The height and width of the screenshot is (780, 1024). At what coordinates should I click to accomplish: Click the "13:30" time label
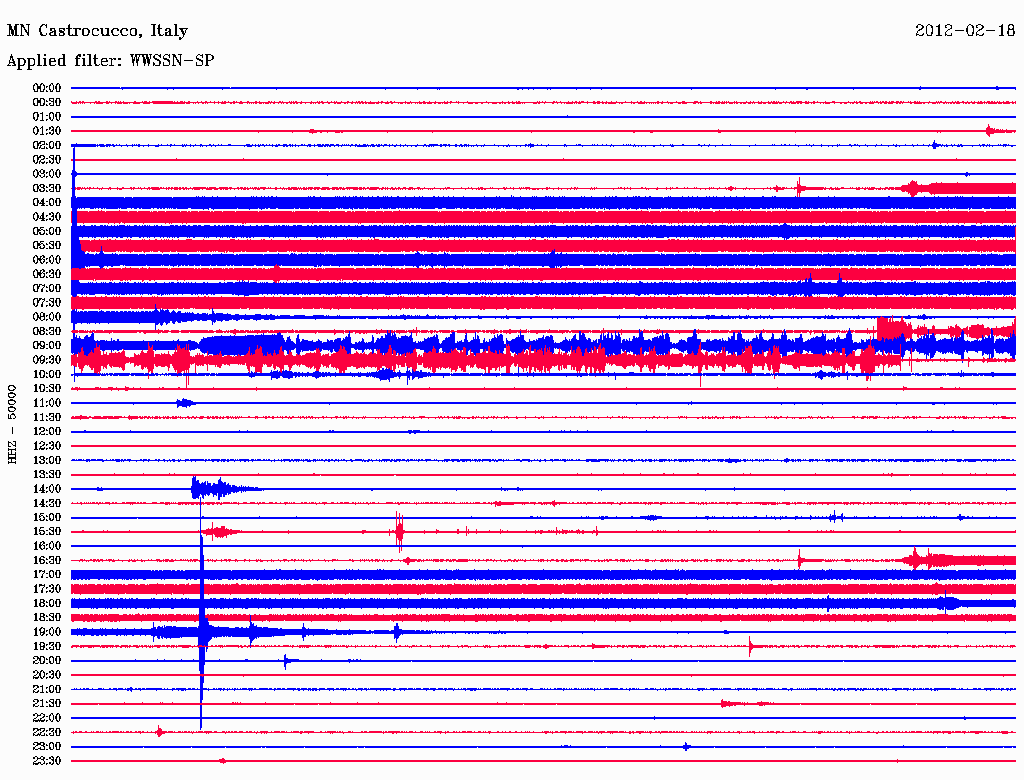tap(46, 474)
